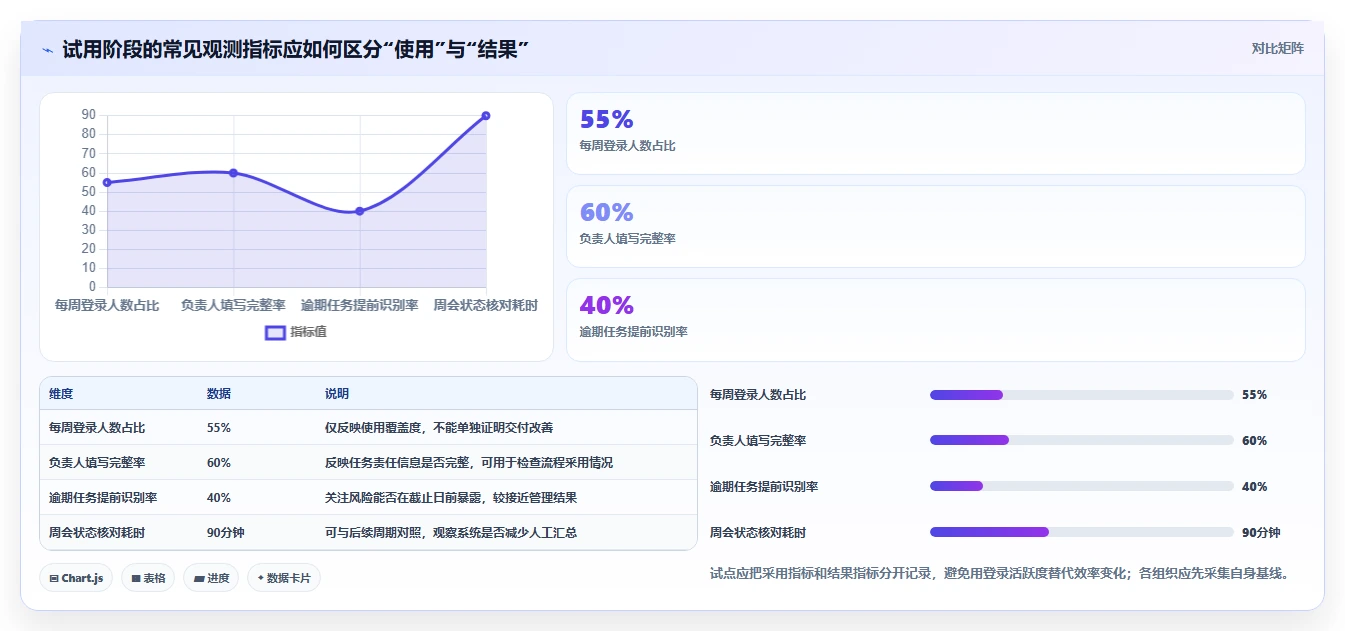Click table cell 逾期任务提前识别率
Image resolution: width=1345 pixels, height=631 pixels.
[x=103, y=498]
